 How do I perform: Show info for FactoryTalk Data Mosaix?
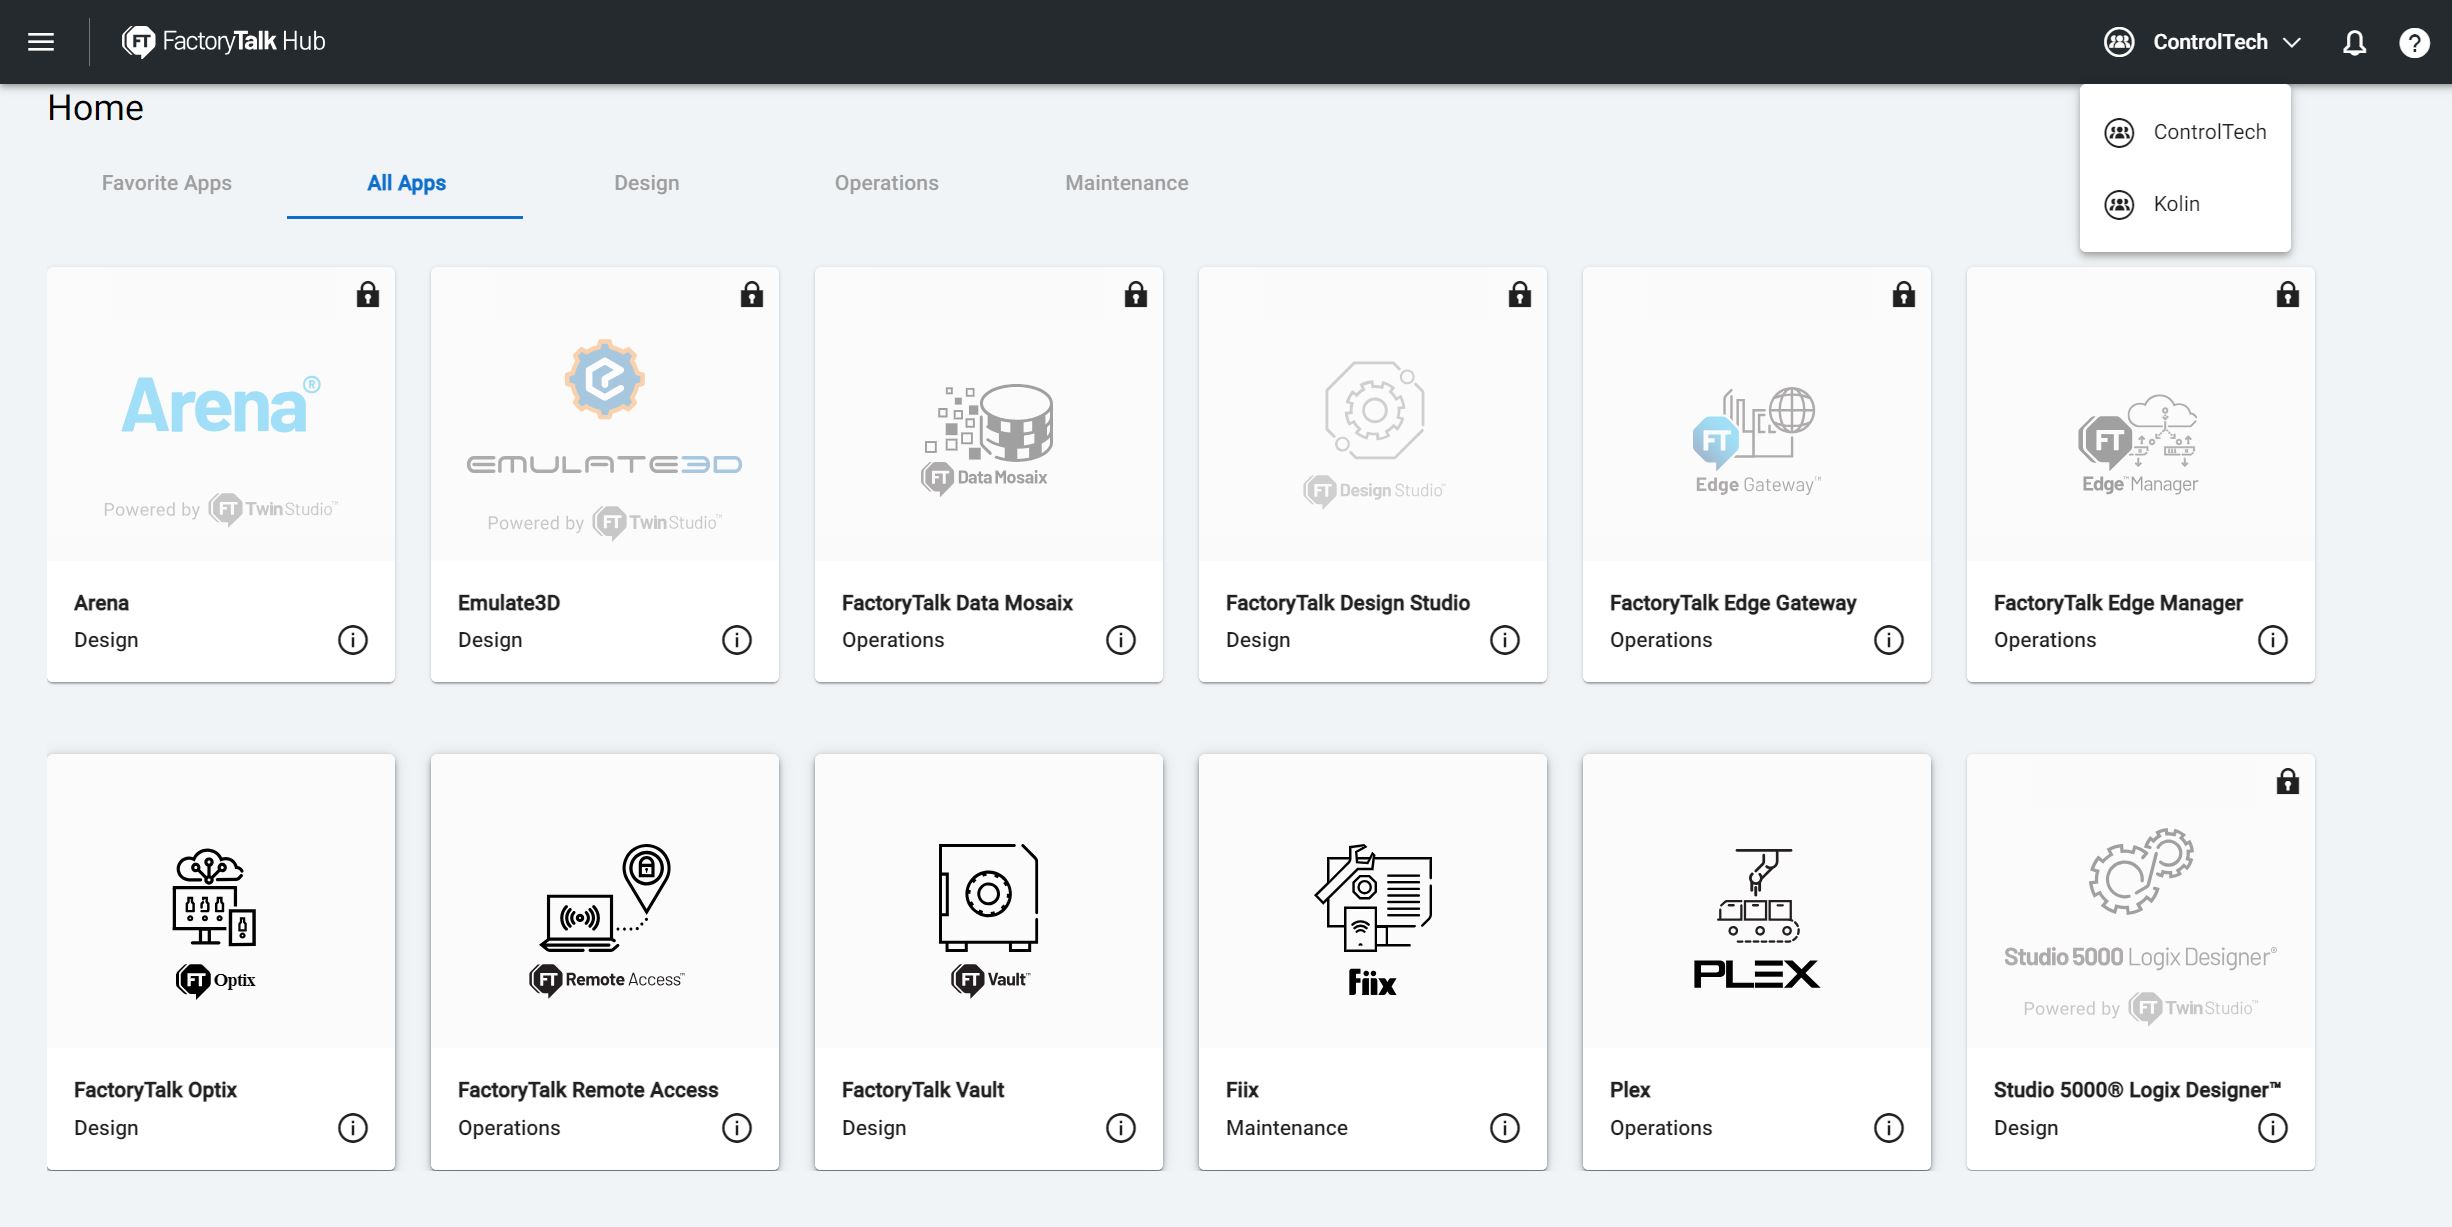(x=1121, y=640)
